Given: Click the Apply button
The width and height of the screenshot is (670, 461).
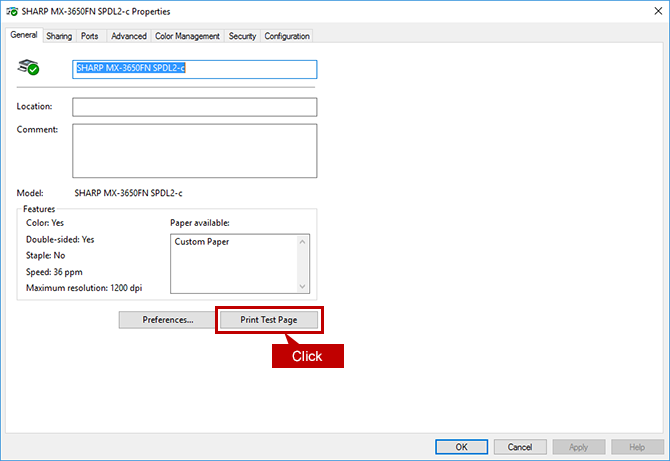Looking at the screenshot, I should [x=579, y=447].
